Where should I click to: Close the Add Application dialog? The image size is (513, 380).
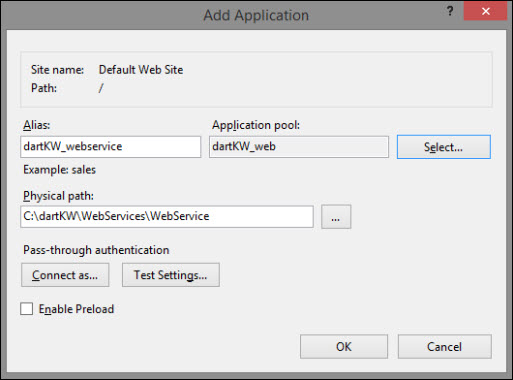click(x=485, y=12)
